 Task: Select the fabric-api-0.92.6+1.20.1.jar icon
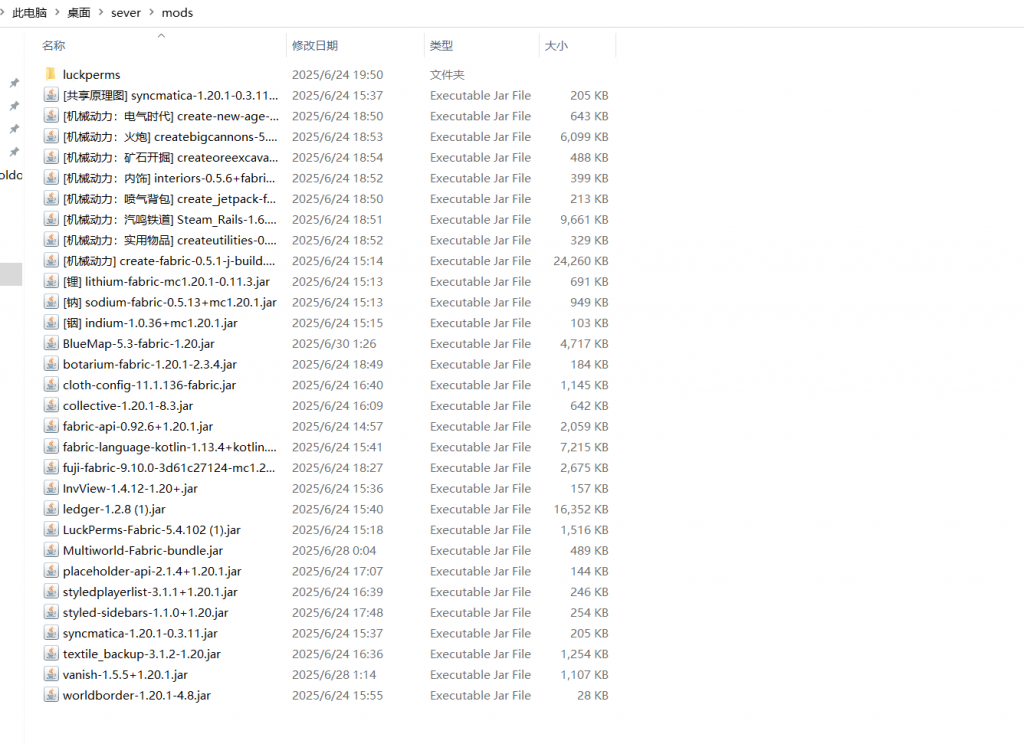51,426
